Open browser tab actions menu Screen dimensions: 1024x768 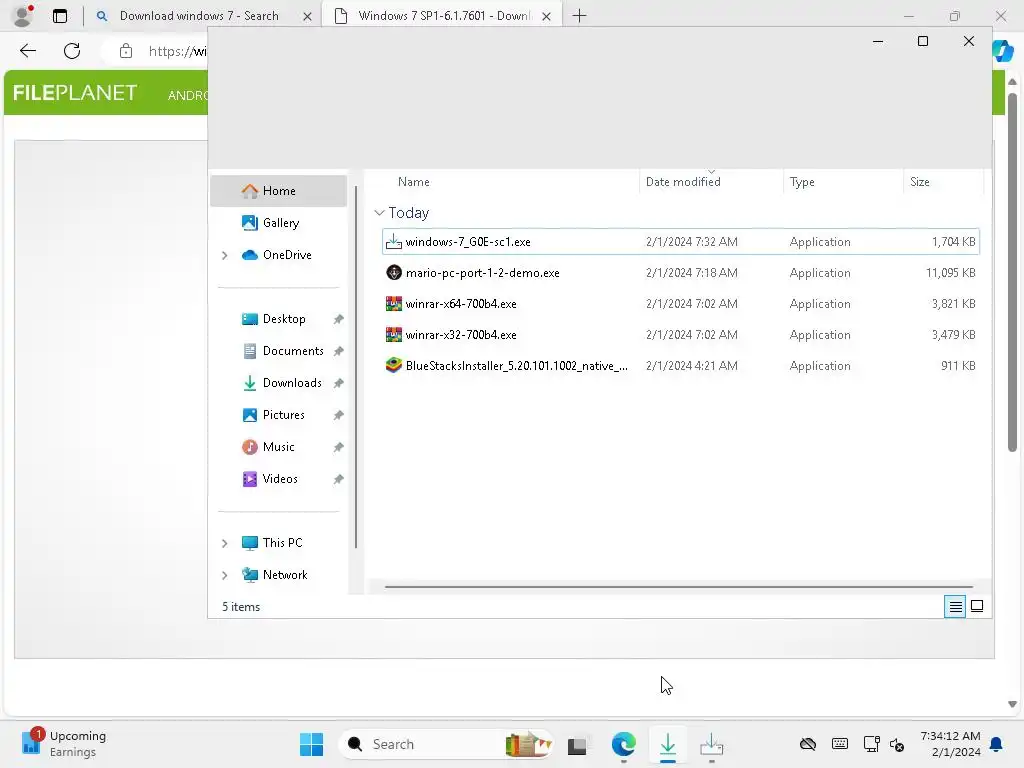(x=60, y=16)
